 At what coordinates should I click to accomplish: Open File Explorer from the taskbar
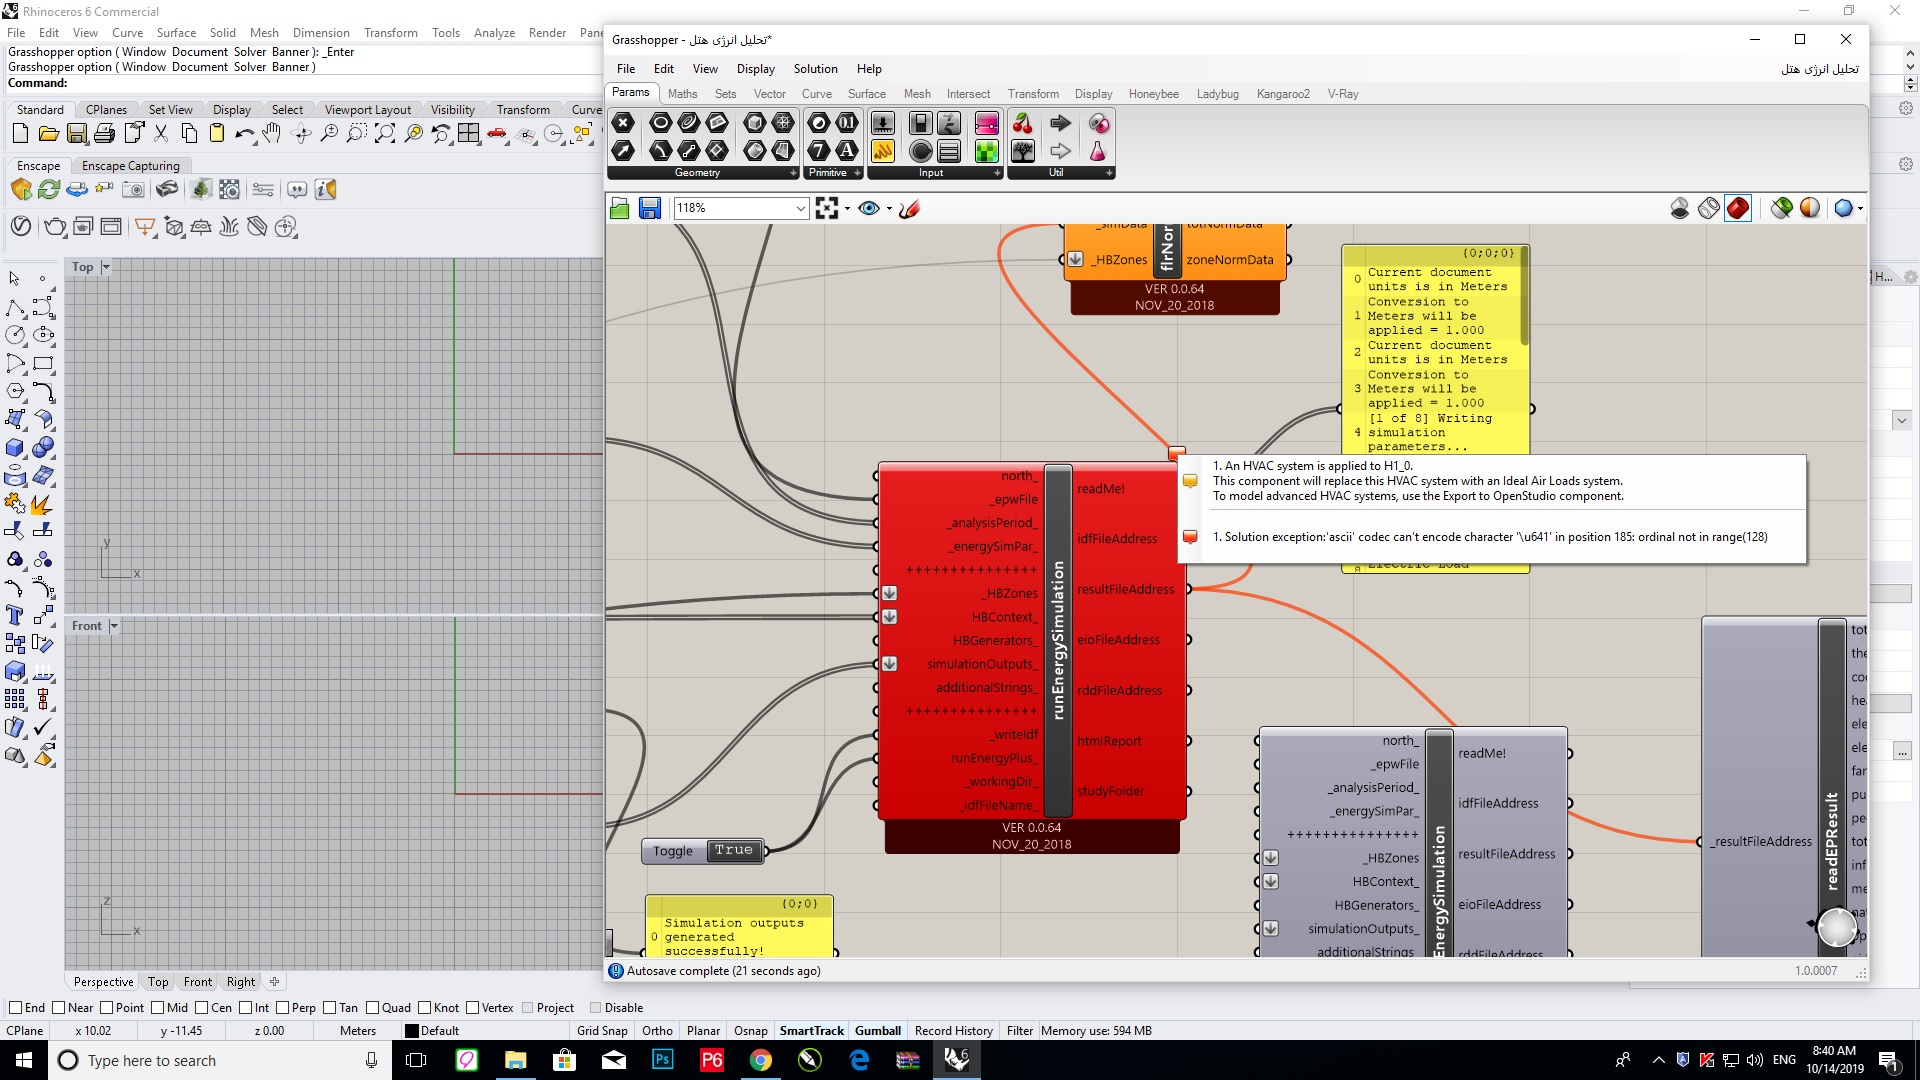click(515, 1060)
